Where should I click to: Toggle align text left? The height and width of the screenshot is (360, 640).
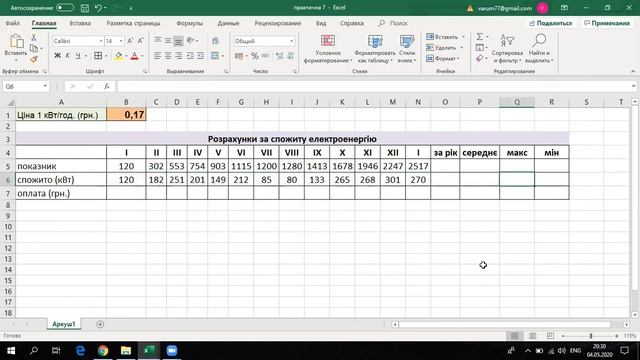pyautogui.click(x=158, y=56)
